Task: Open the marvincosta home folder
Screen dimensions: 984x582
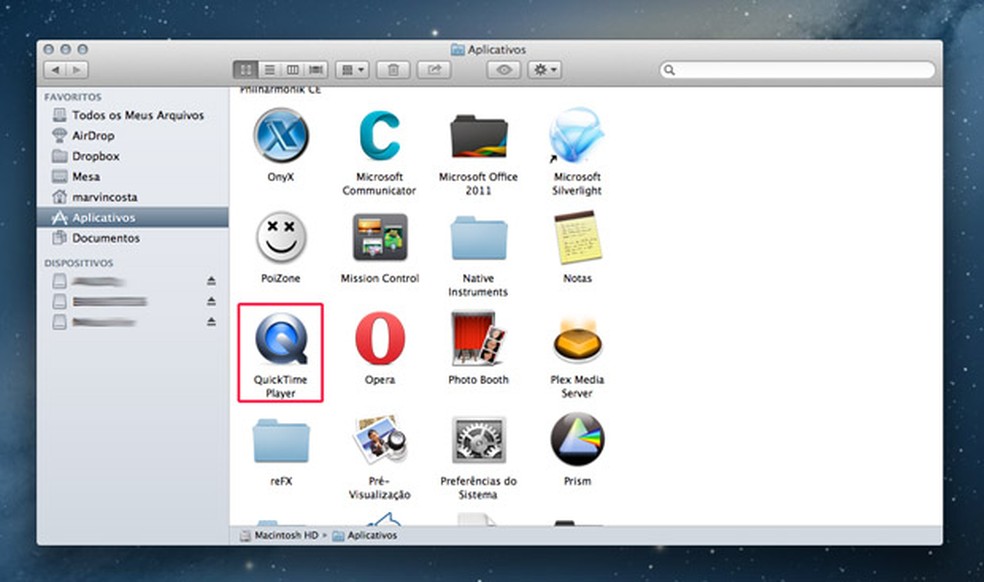Action: [132, 197]
